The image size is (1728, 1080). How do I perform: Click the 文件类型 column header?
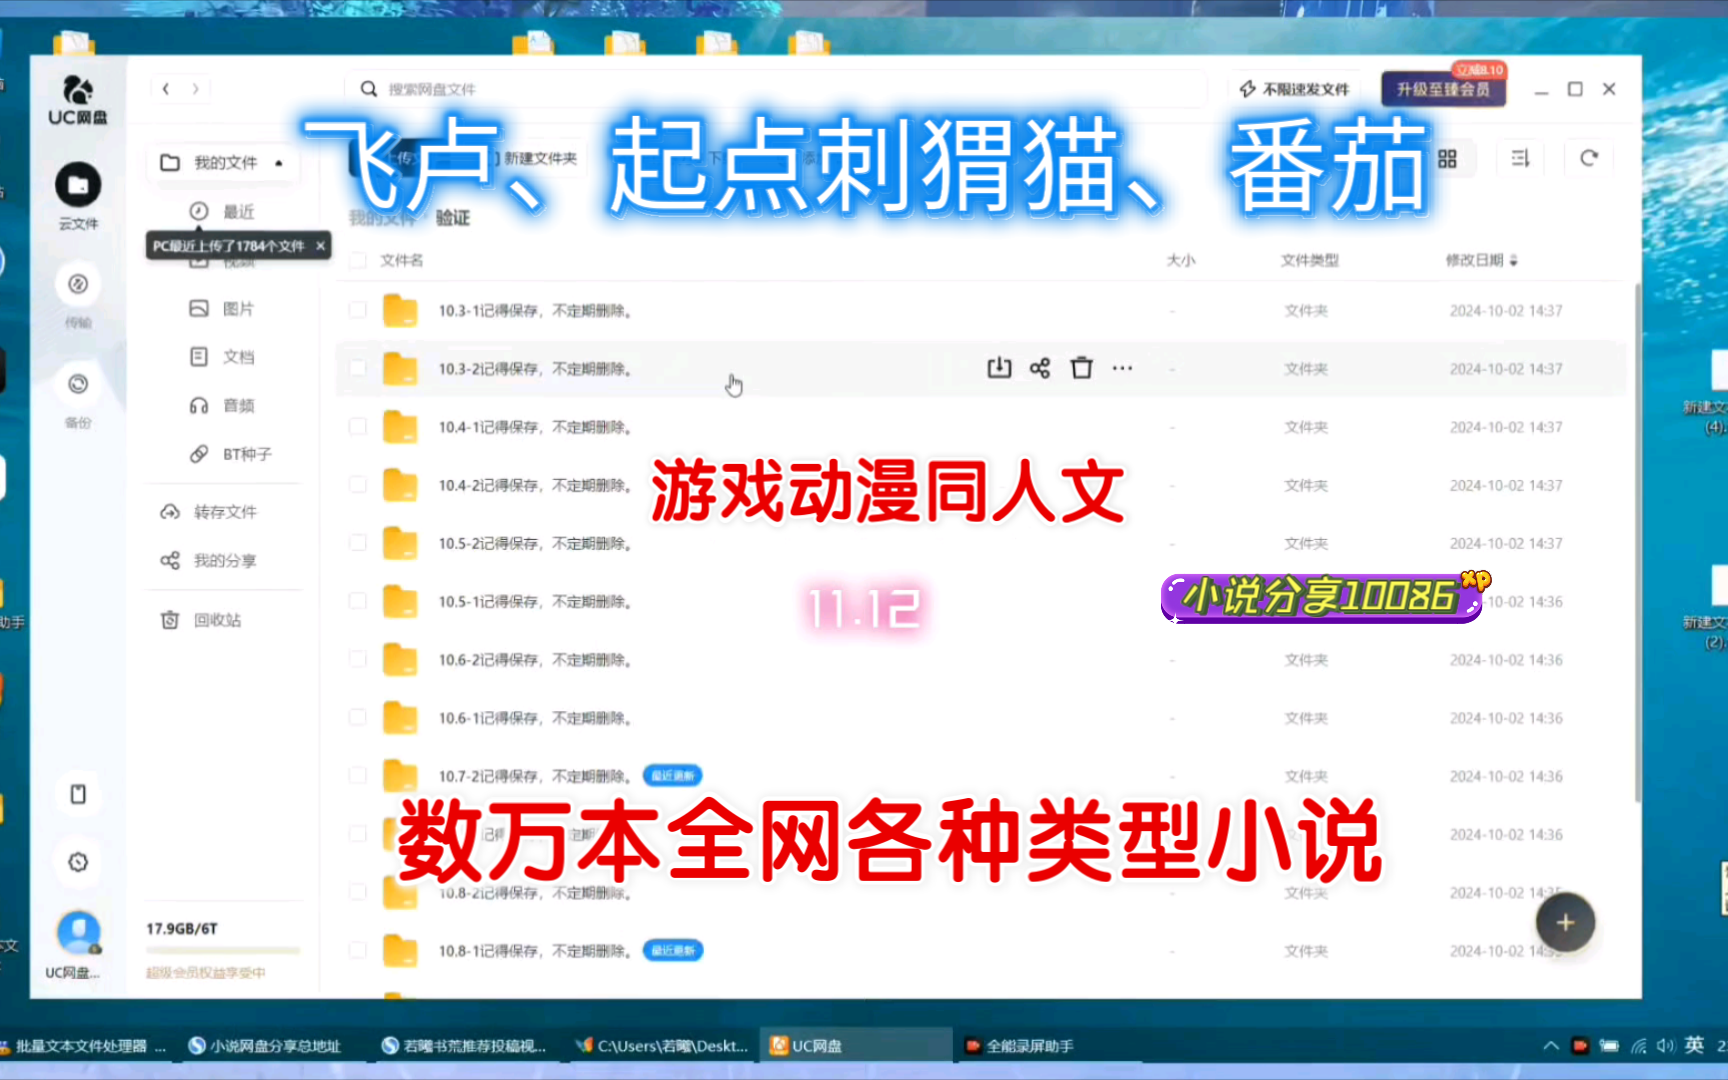tap(1310, 260)
